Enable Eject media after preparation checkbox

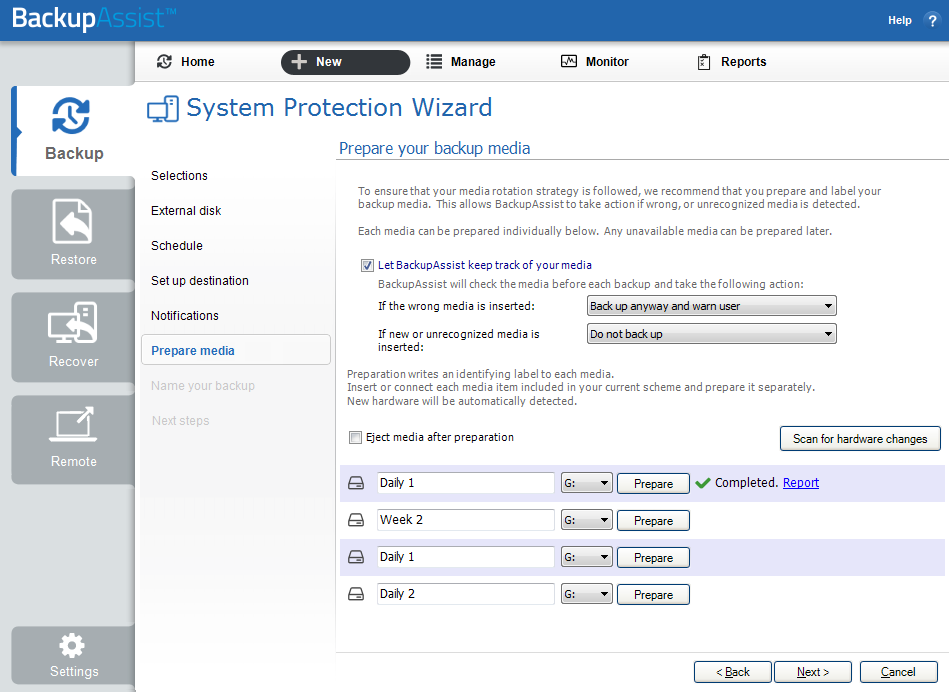355,437
